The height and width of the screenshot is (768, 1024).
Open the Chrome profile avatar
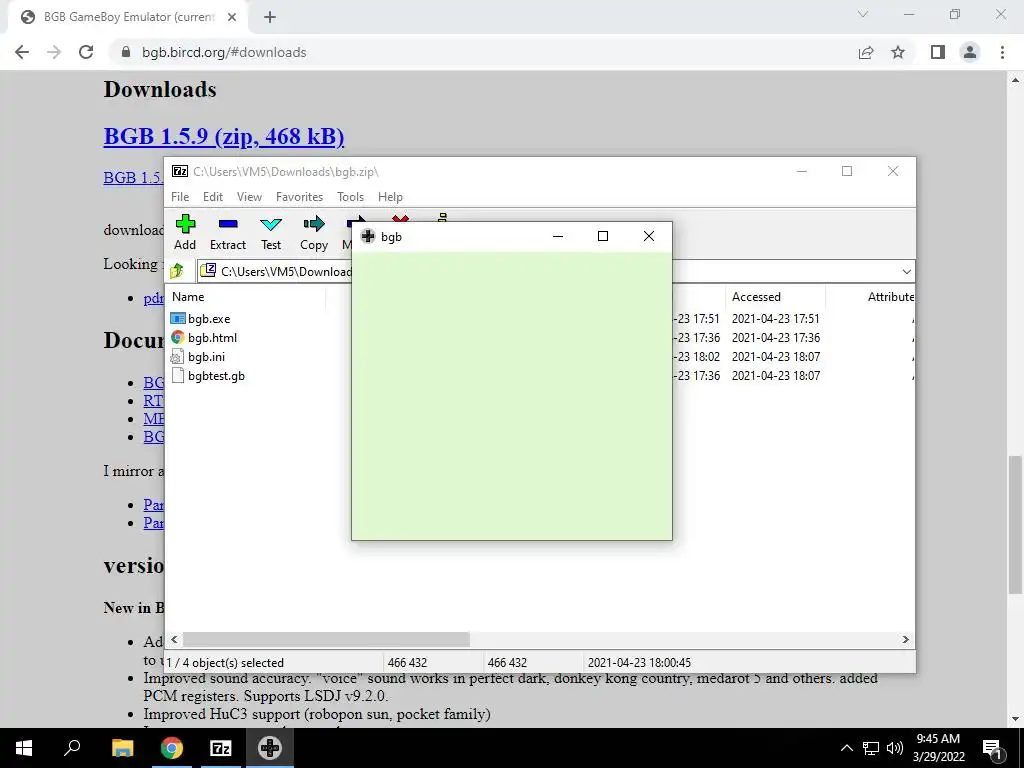[x=970, y=52]
